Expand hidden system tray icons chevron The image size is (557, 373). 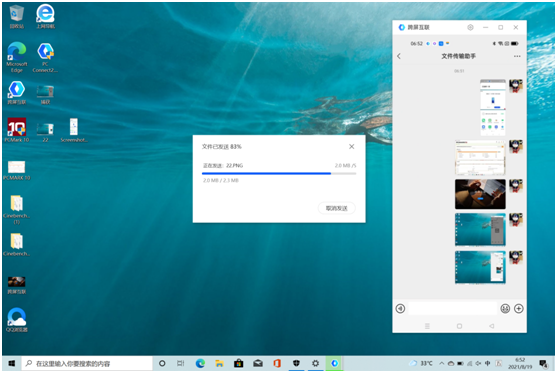(442, 363)
